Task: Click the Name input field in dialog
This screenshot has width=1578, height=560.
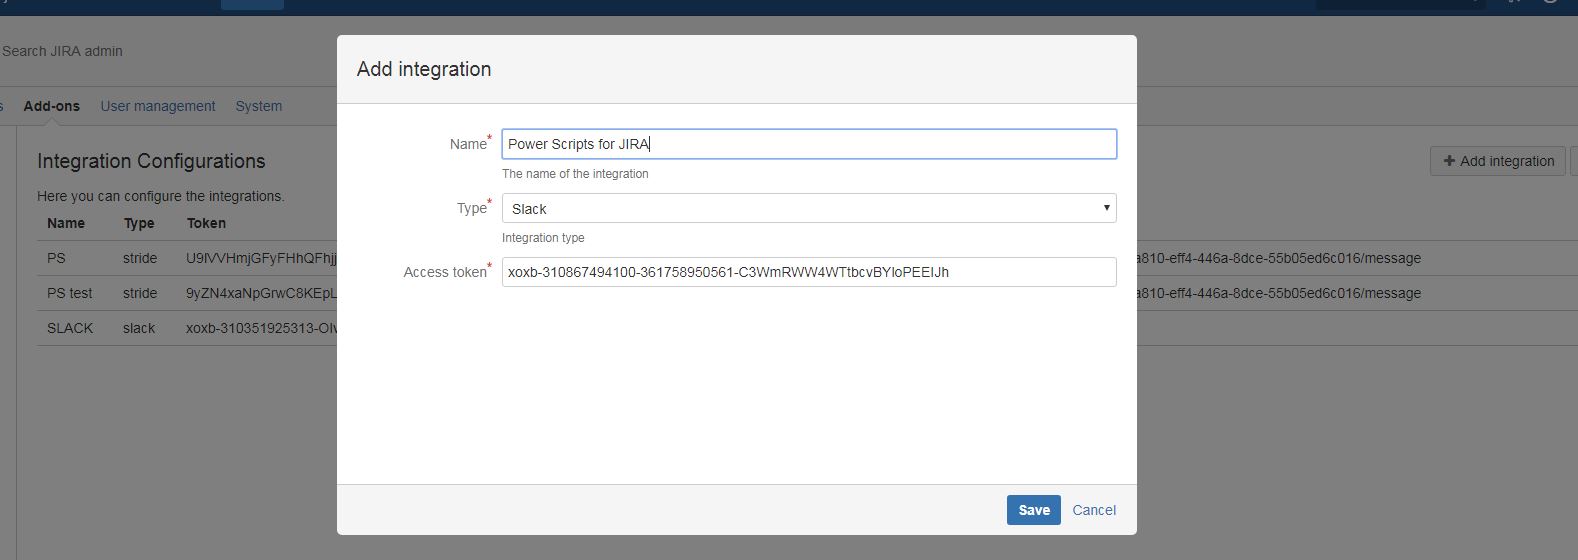Action: pos(808,144)
